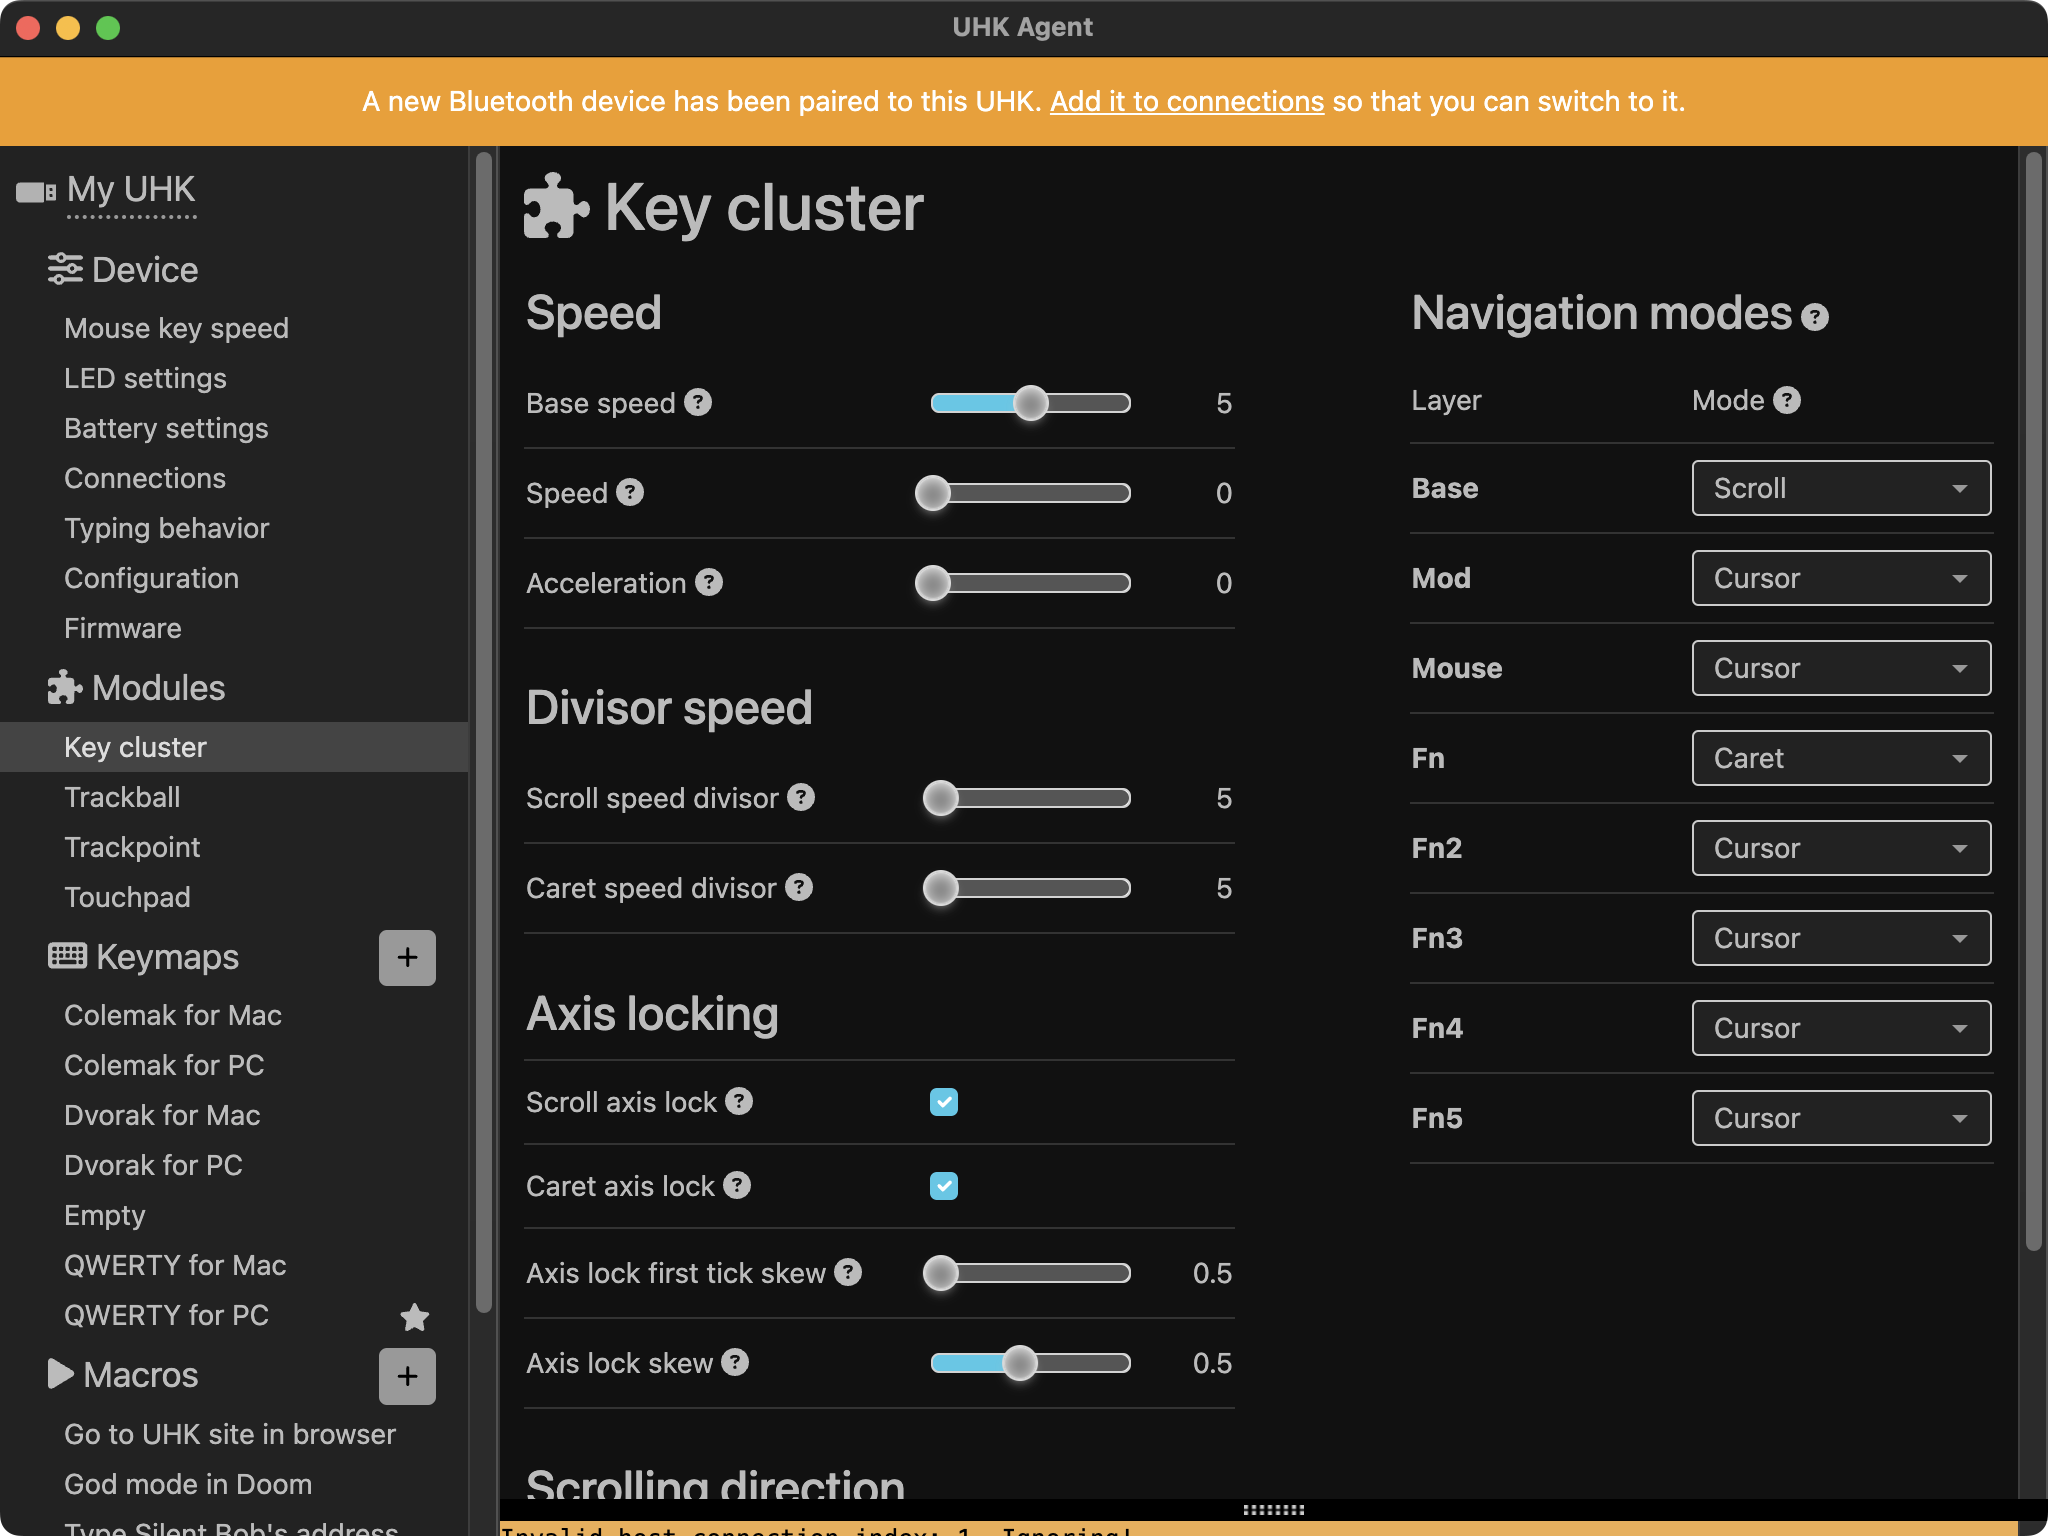Image resolution: width=2048 pixels, height=1536 pixels.
Task: Open the Mod layer Cursor dropdown
Action: click(x=1841, y=578)
